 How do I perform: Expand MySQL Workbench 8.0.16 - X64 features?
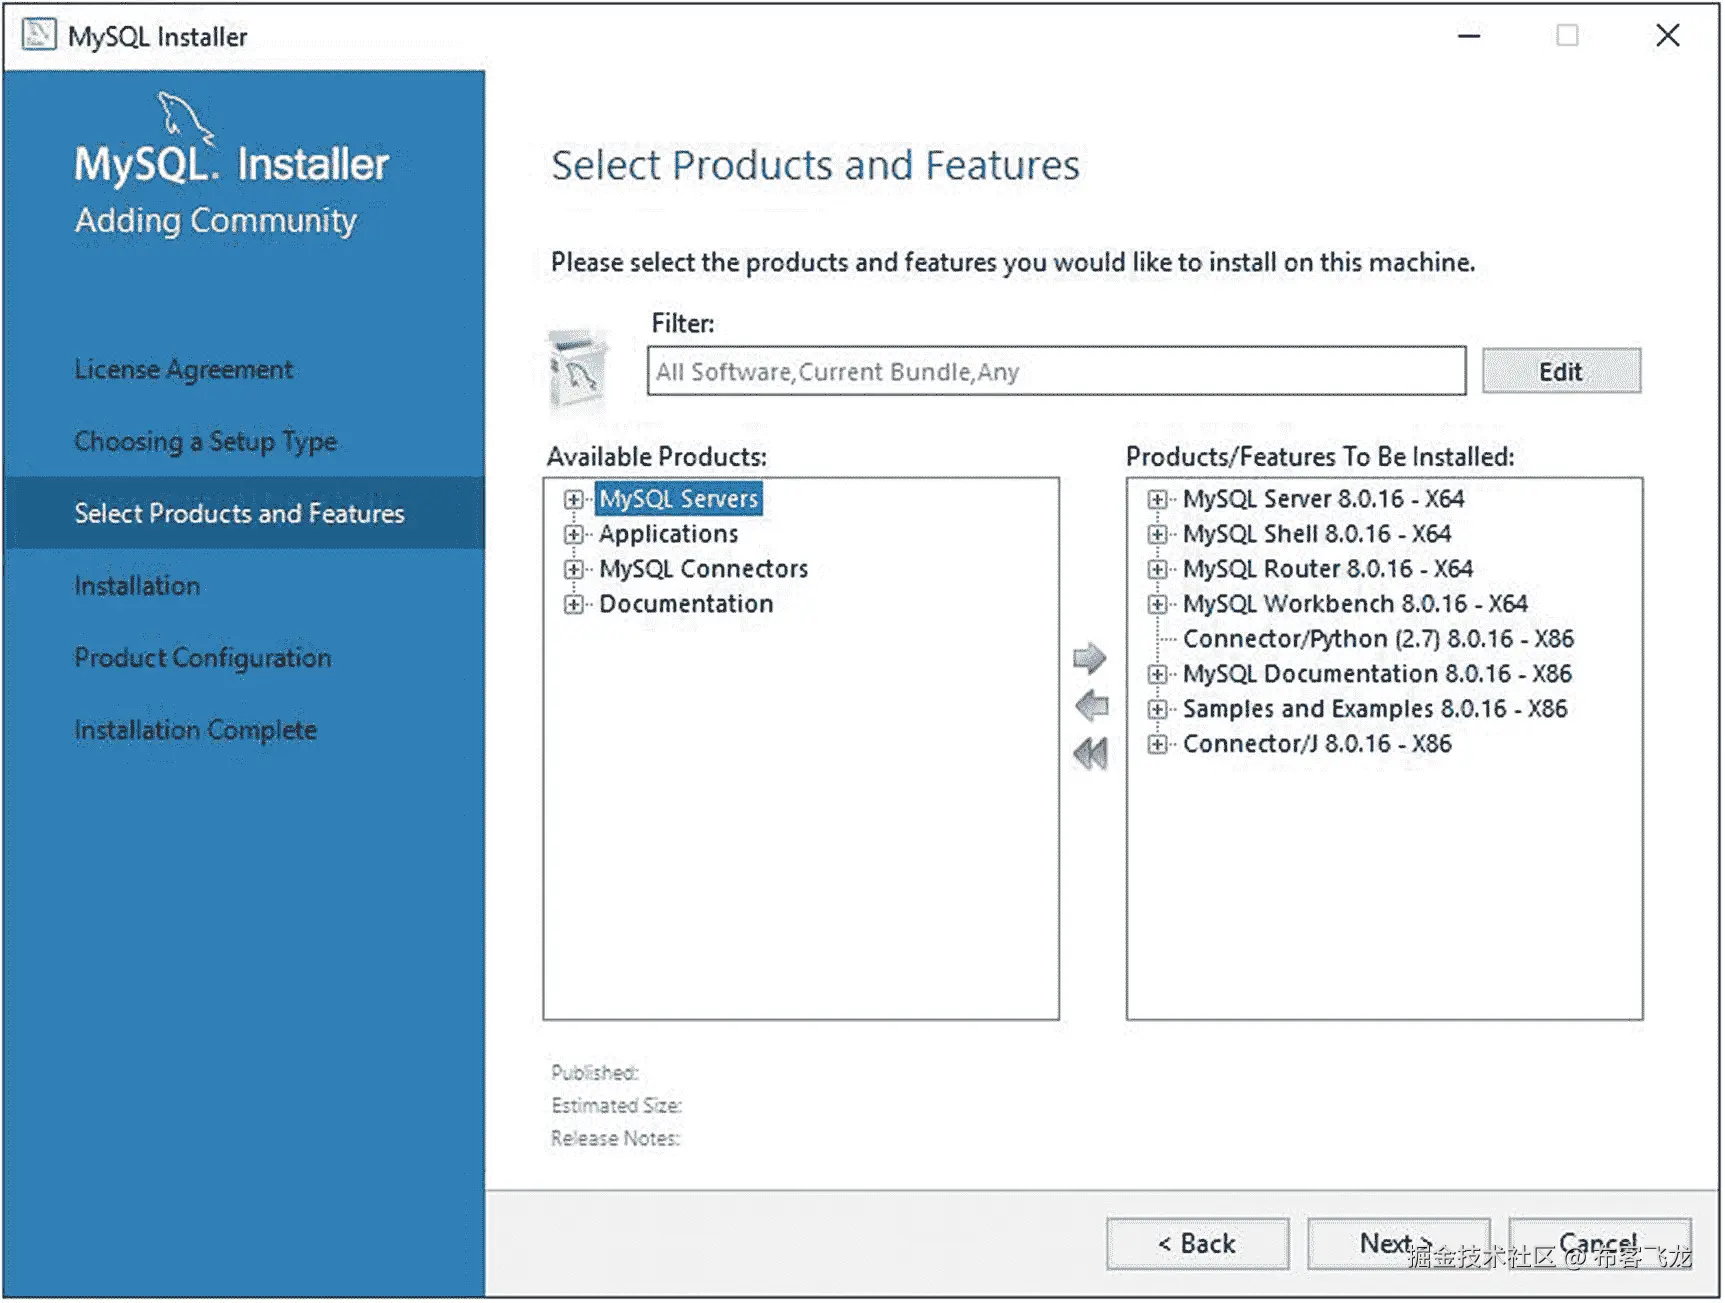click(x=1157, y=604)
